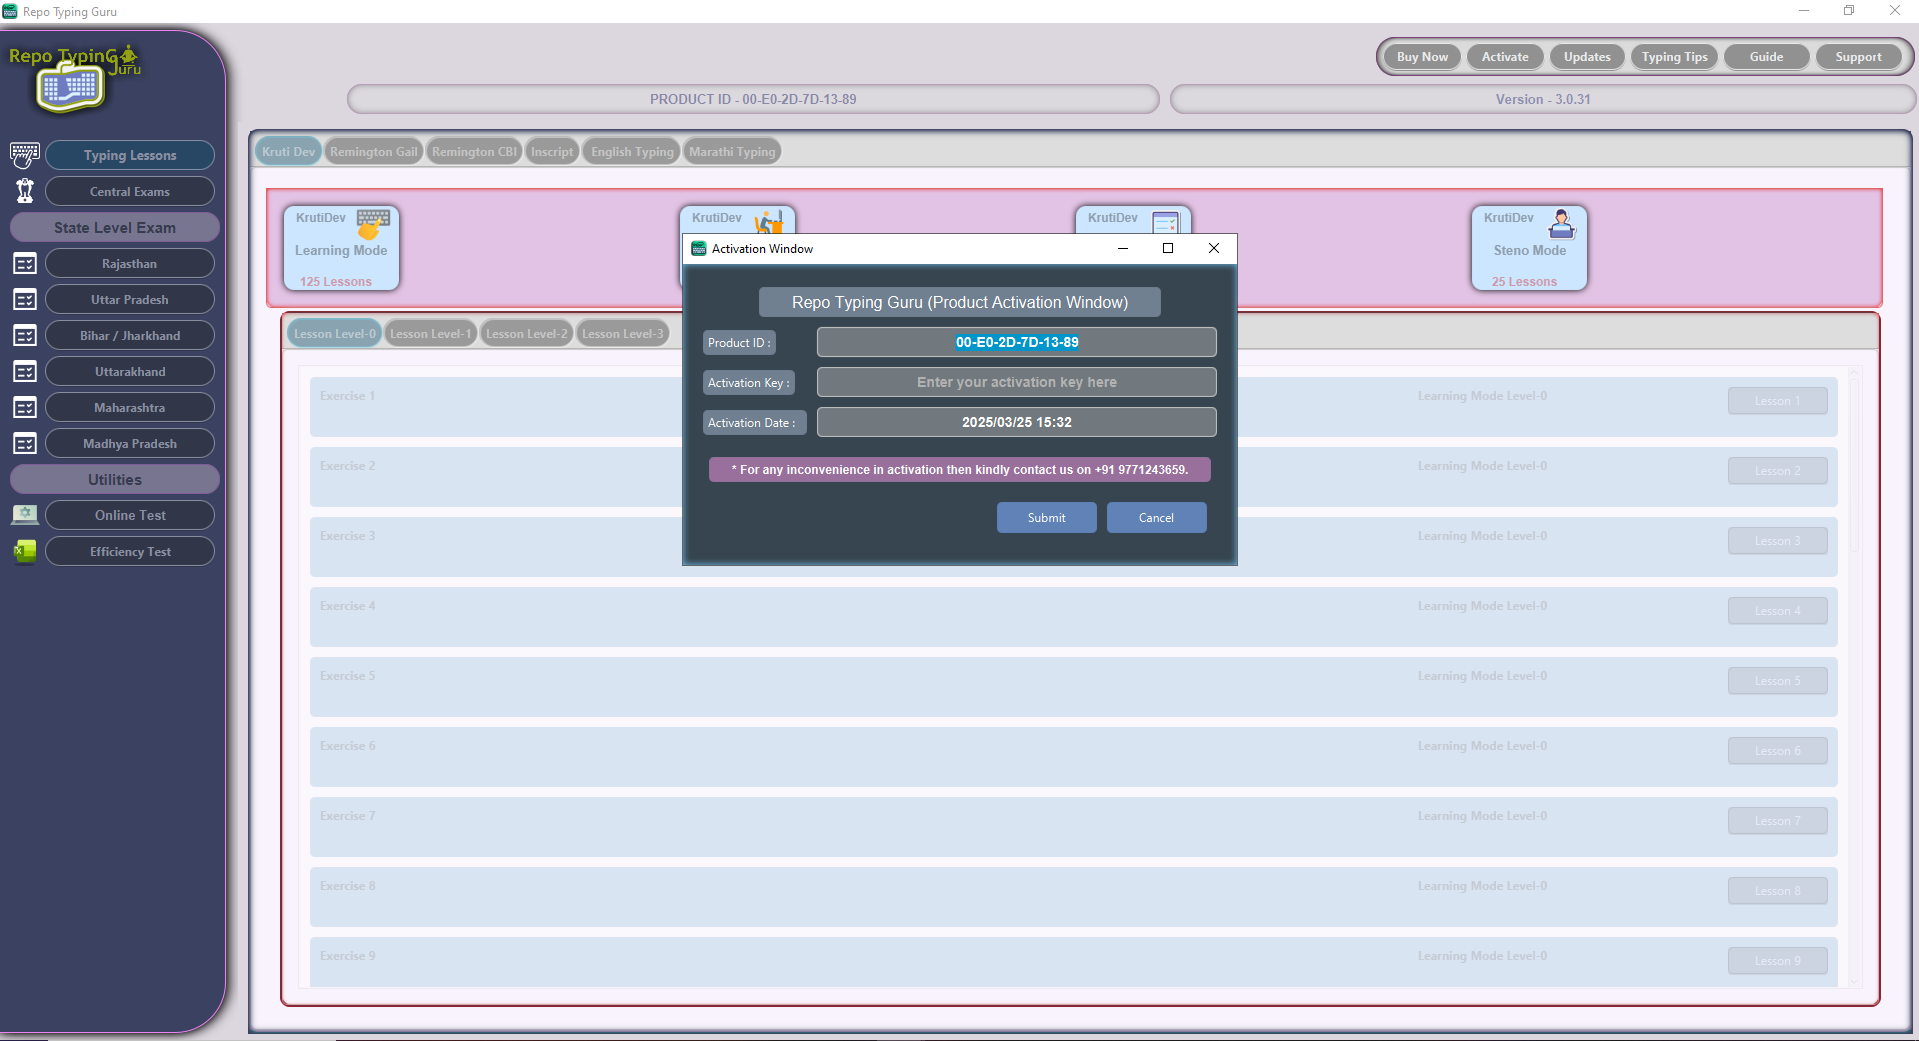1919x1041 pixels.
Task: Open the Efficiency Test utility
Action: coord(130,551)
